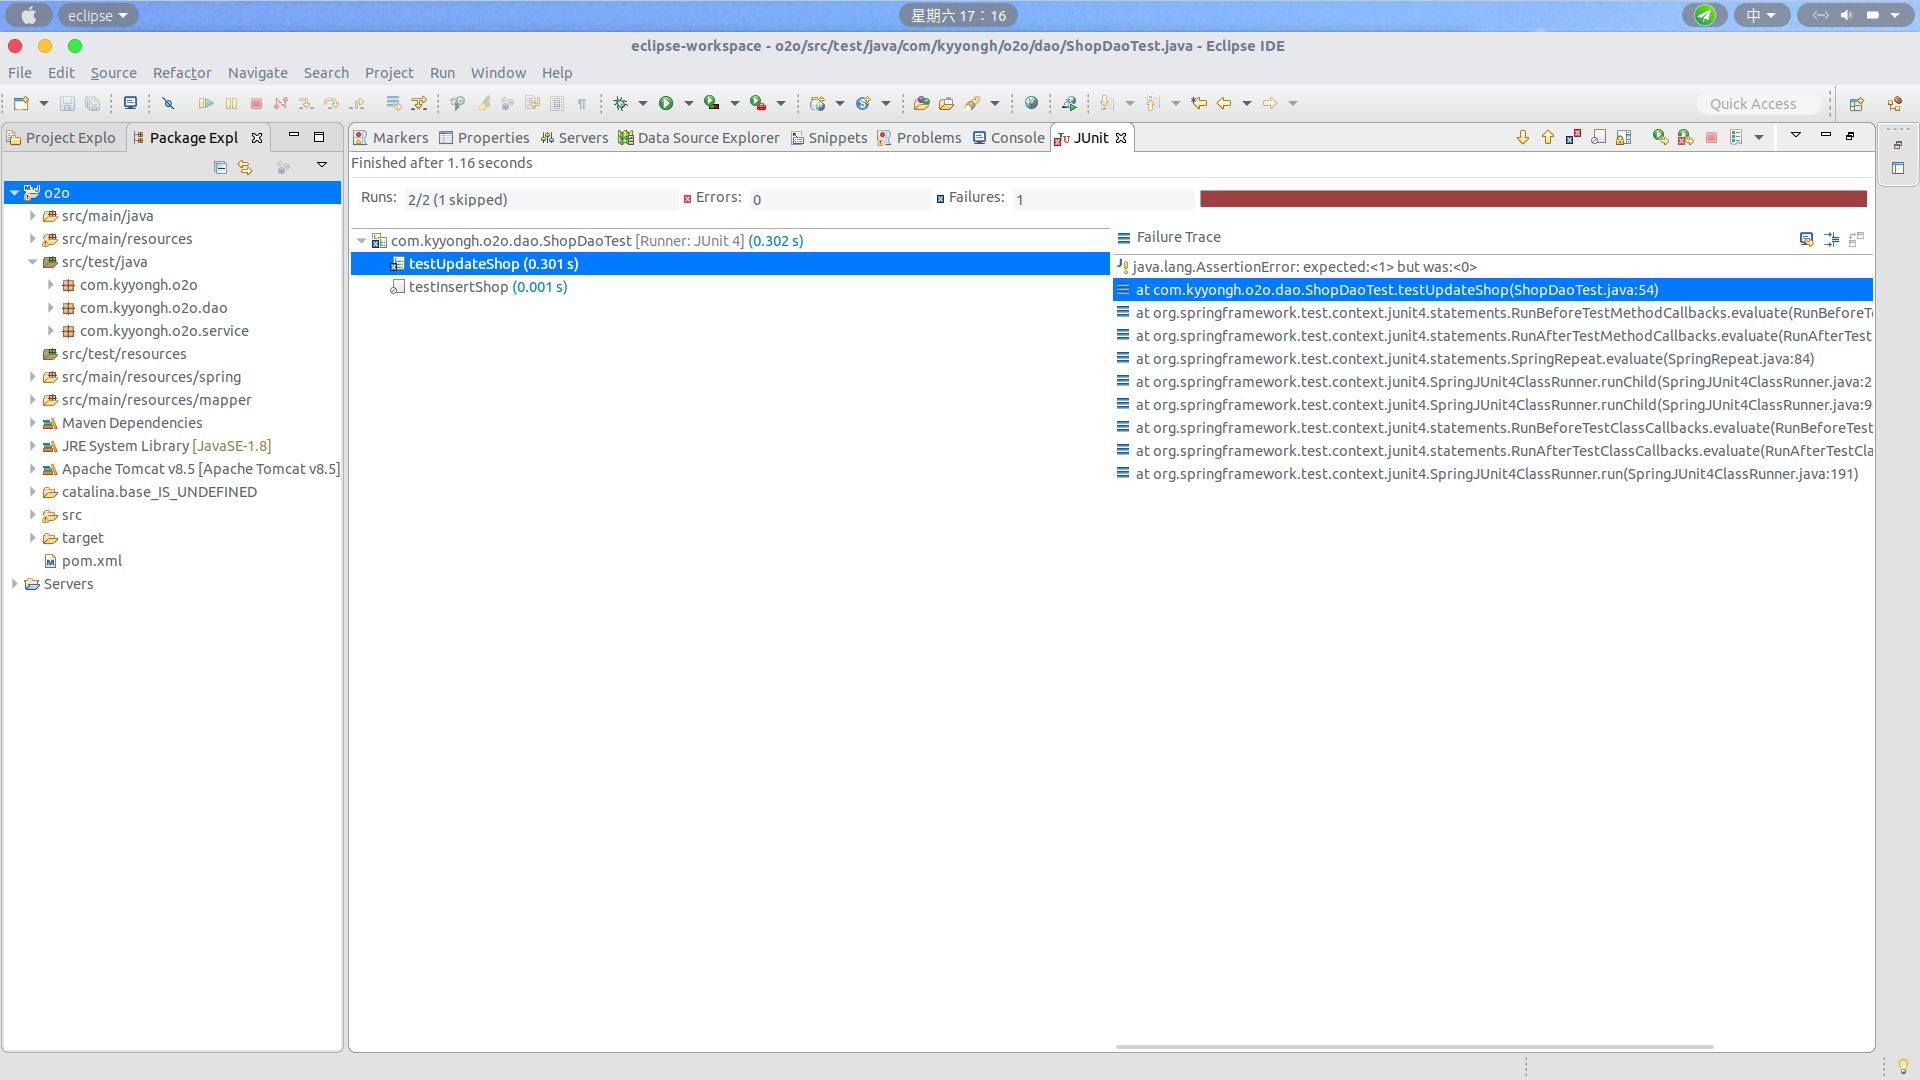Expand the src/main/java source folder

37,215
